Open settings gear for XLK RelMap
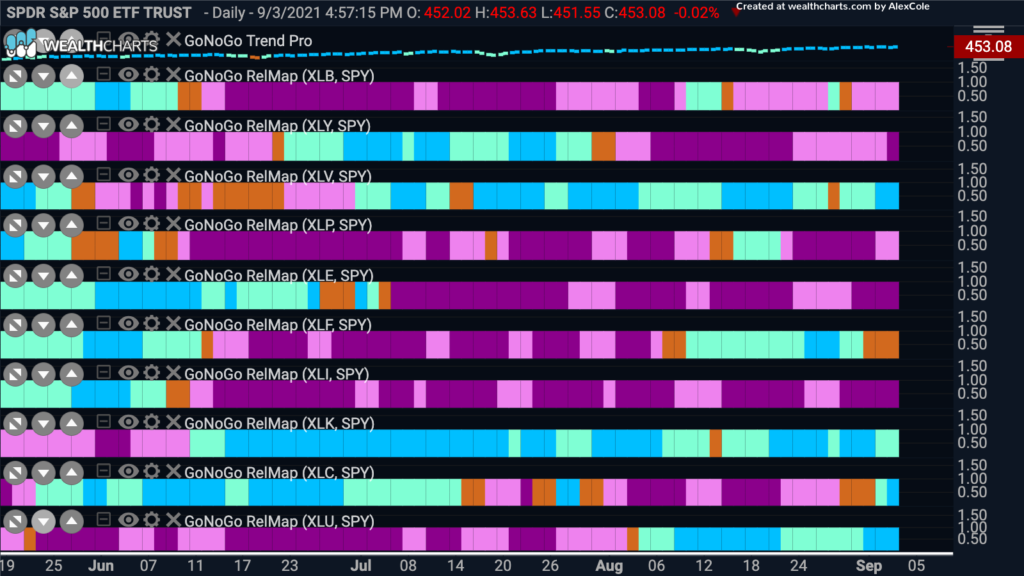The image size is (1024, 576). pos(152,422)
